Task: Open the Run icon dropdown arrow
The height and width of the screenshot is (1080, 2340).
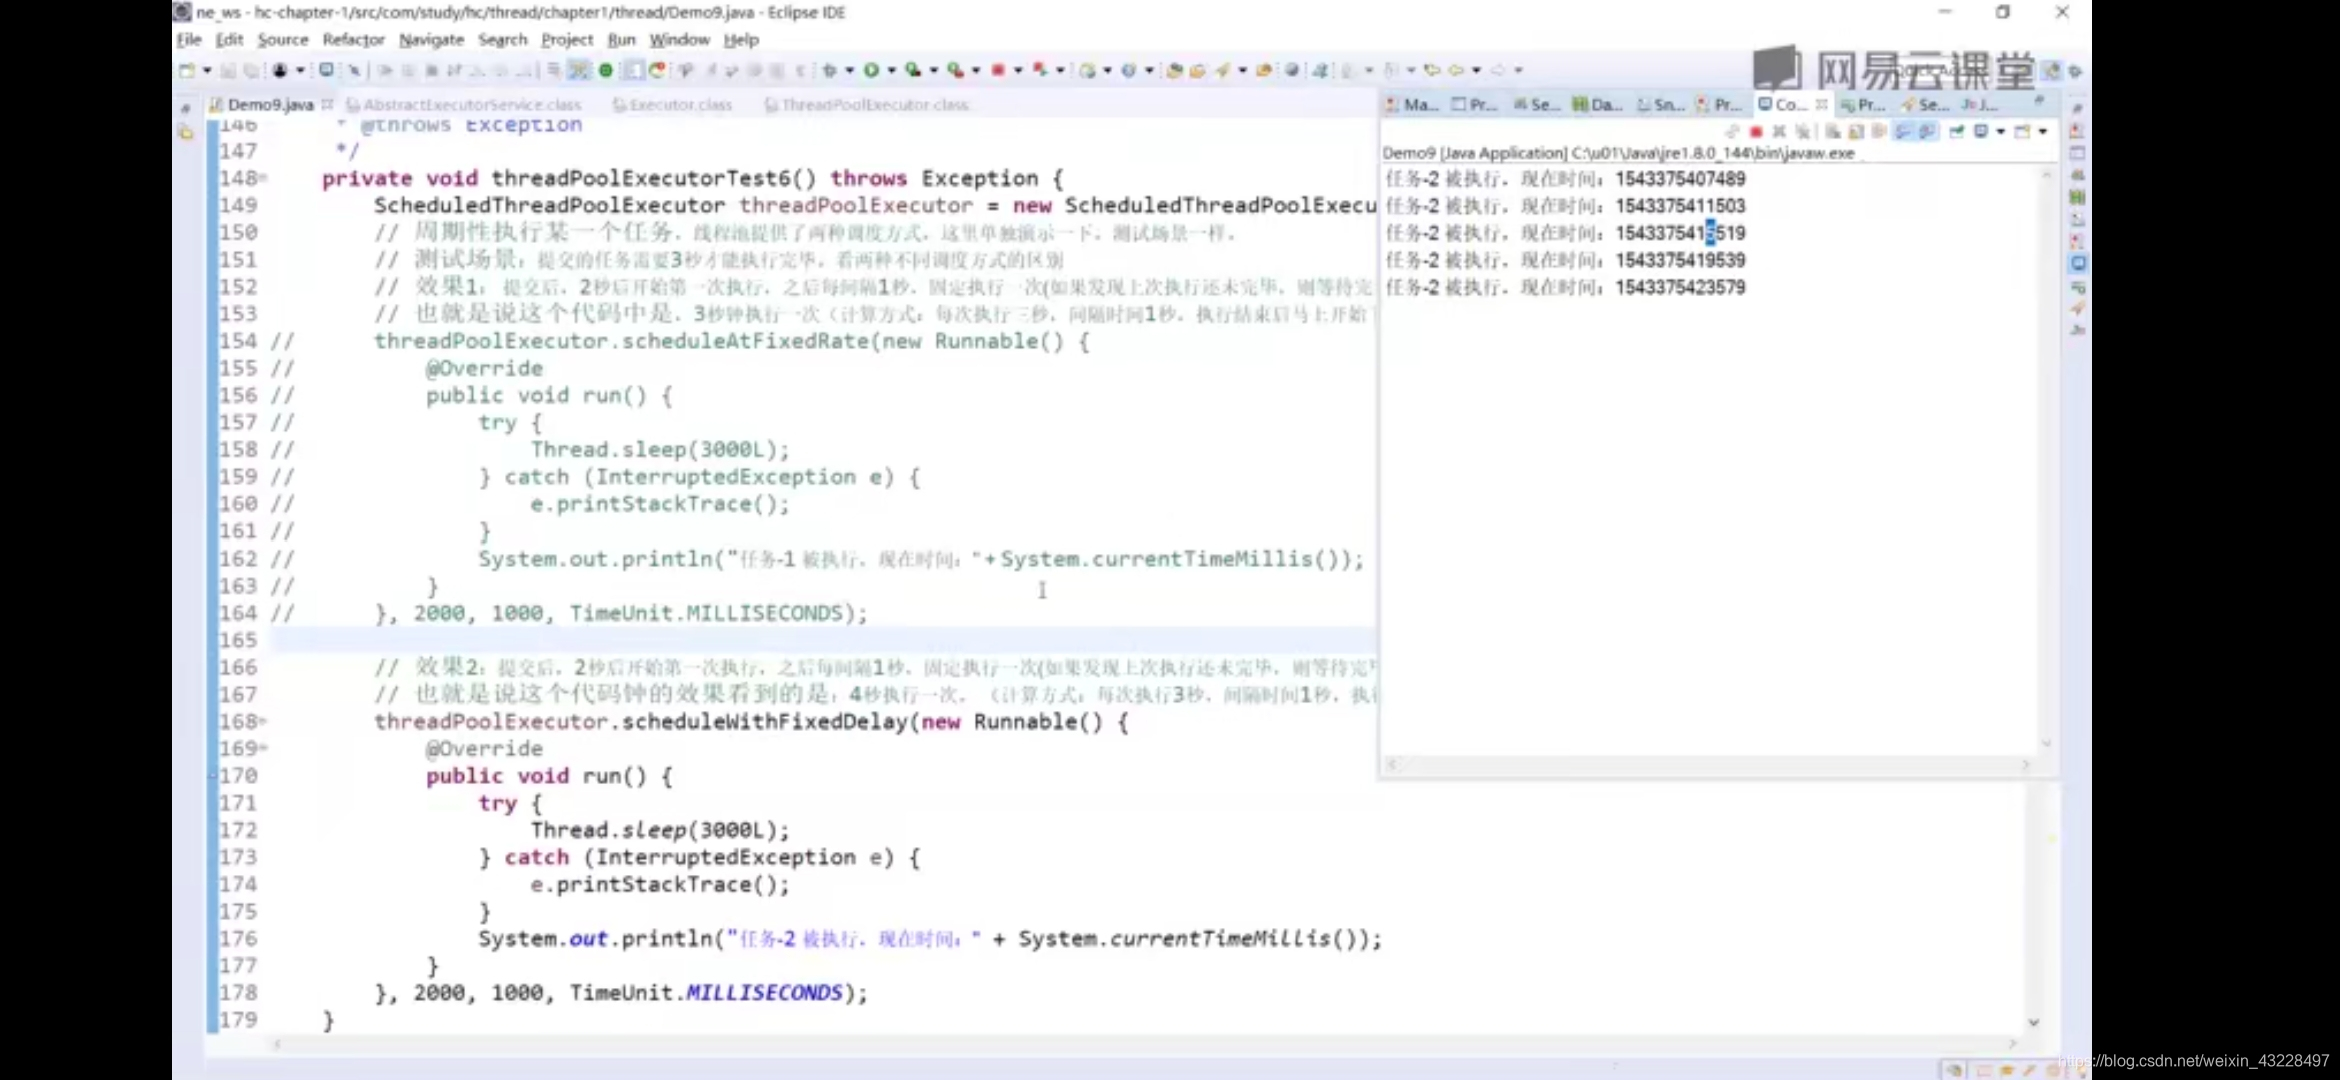Action: pos(892,70)
